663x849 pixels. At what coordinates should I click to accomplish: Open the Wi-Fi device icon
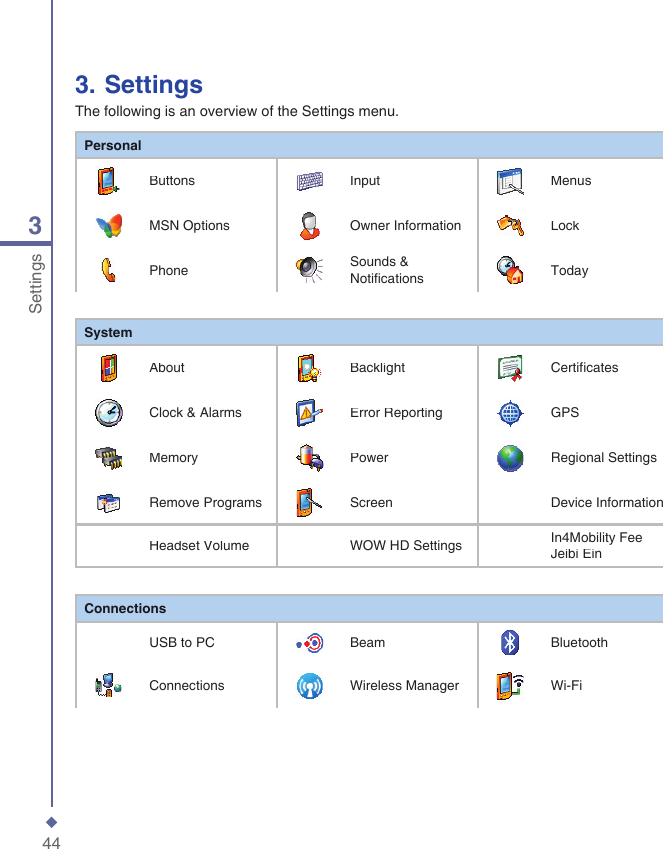(510, 685)
